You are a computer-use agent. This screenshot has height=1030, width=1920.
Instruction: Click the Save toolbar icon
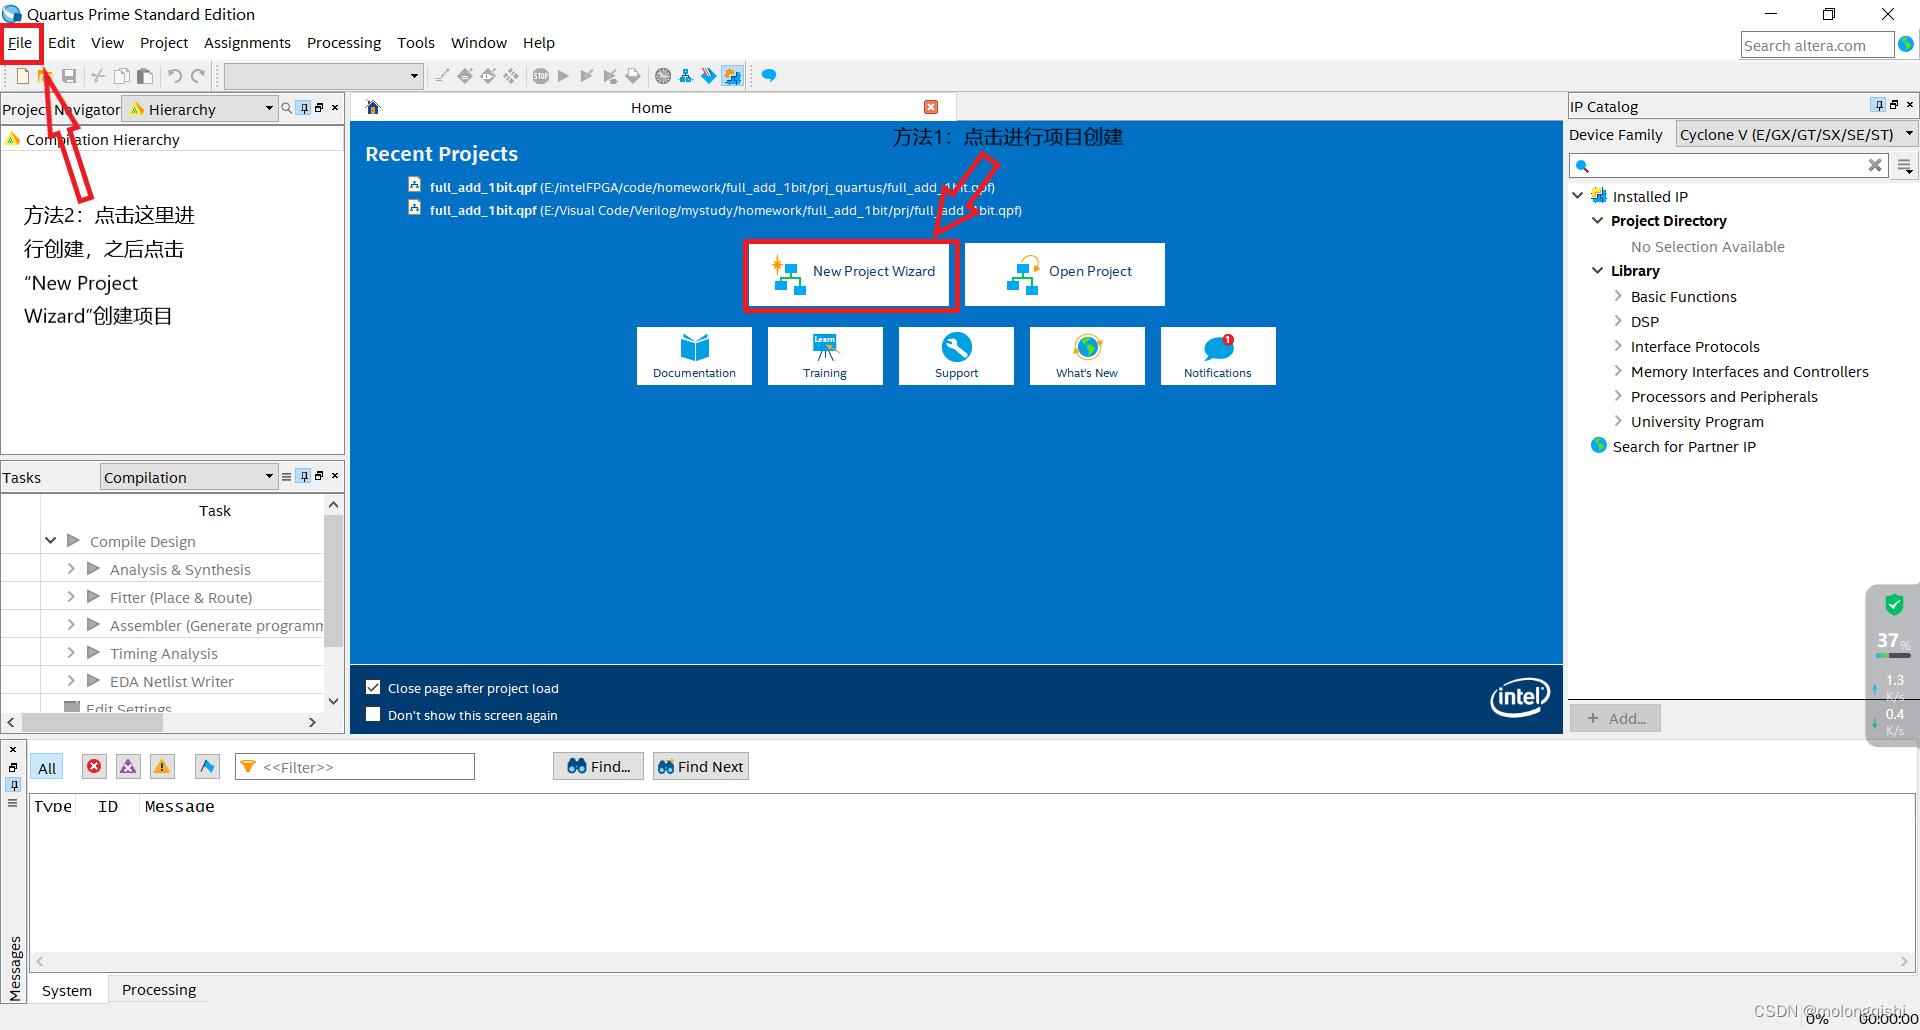click(x=69, y=76)
